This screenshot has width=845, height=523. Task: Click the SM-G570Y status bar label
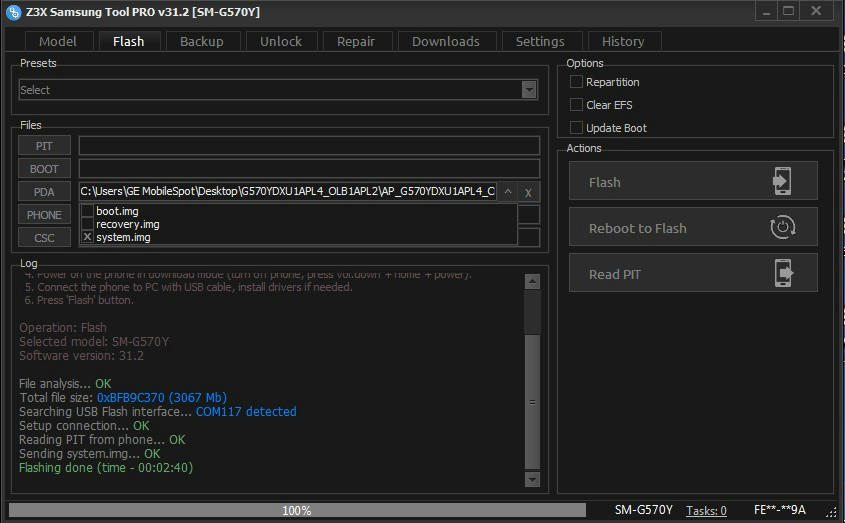click(643, 510)
